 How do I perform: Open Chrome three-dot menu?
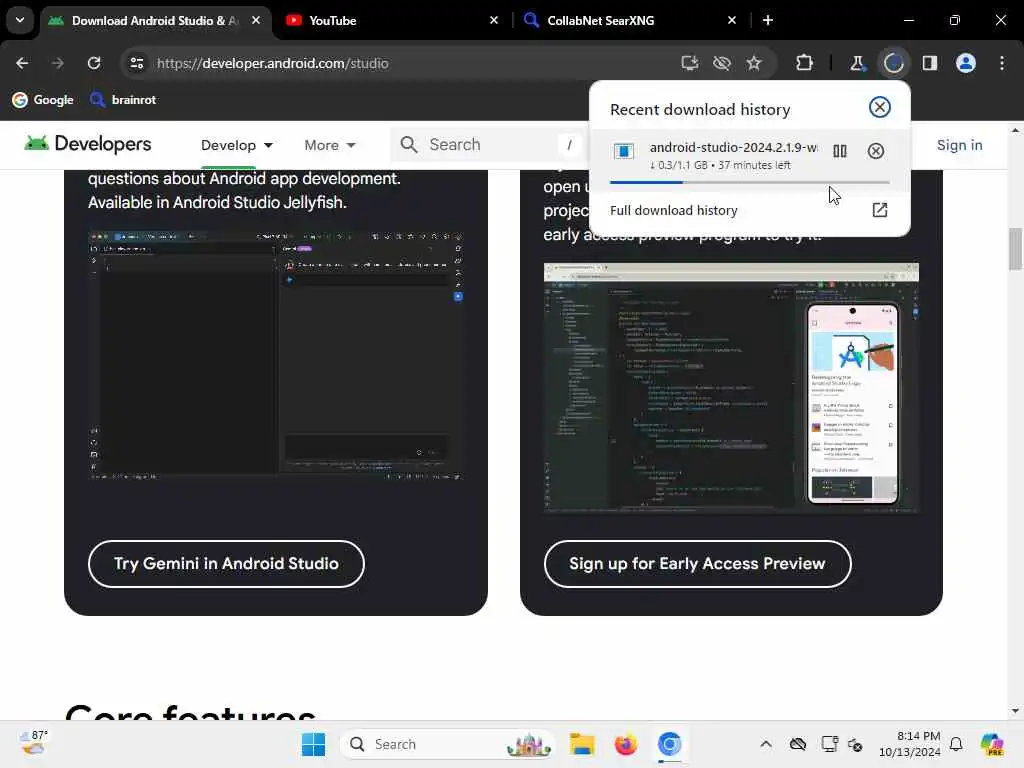click(1002, 63)
